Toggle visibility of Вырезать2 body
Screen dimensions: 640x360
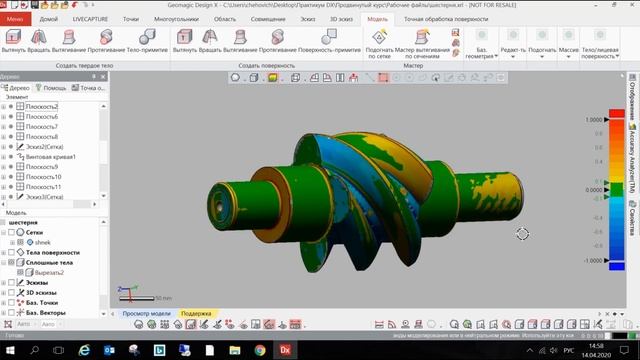point(20,272)
